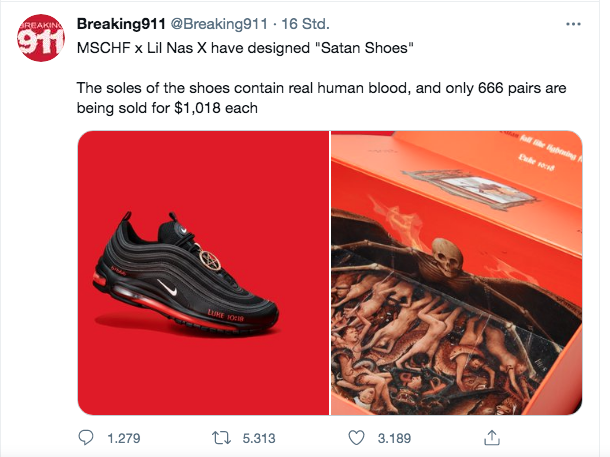Screen dimensions: 610x457
Task: Open the @Breaking911 handle link
Action: 219,24
